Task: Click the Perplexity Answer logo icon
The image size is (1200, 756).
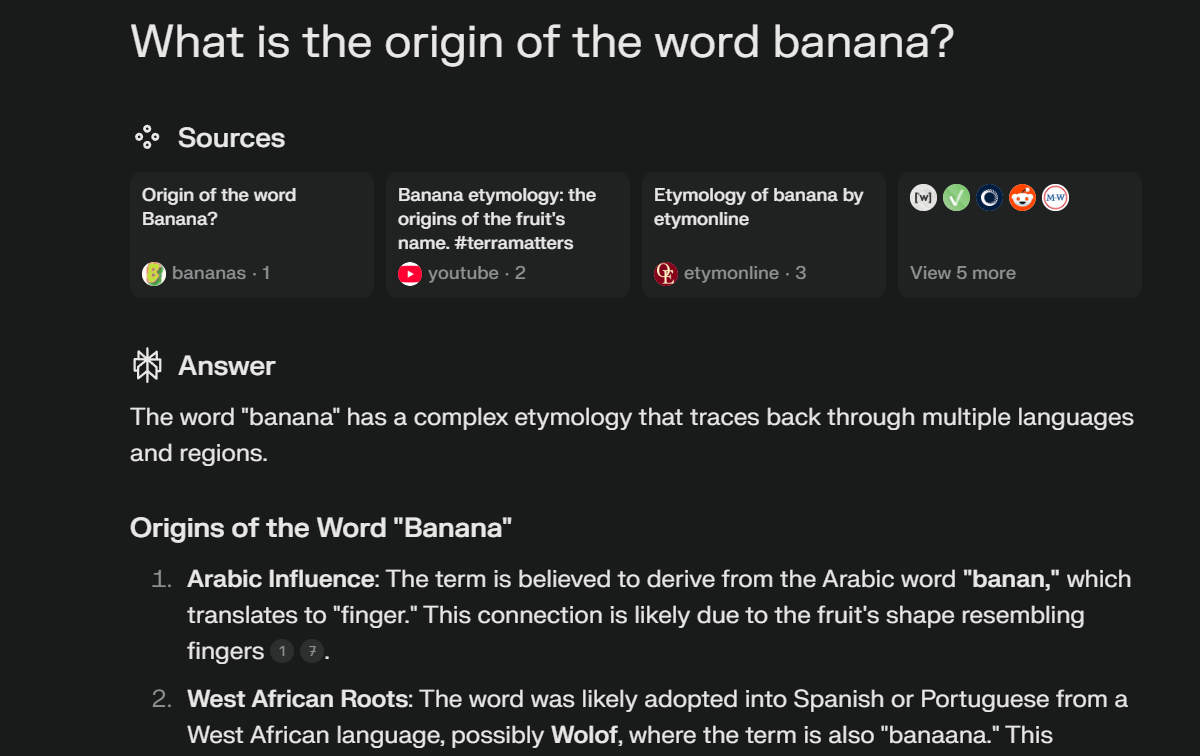Action: click(x=147, y=366)
